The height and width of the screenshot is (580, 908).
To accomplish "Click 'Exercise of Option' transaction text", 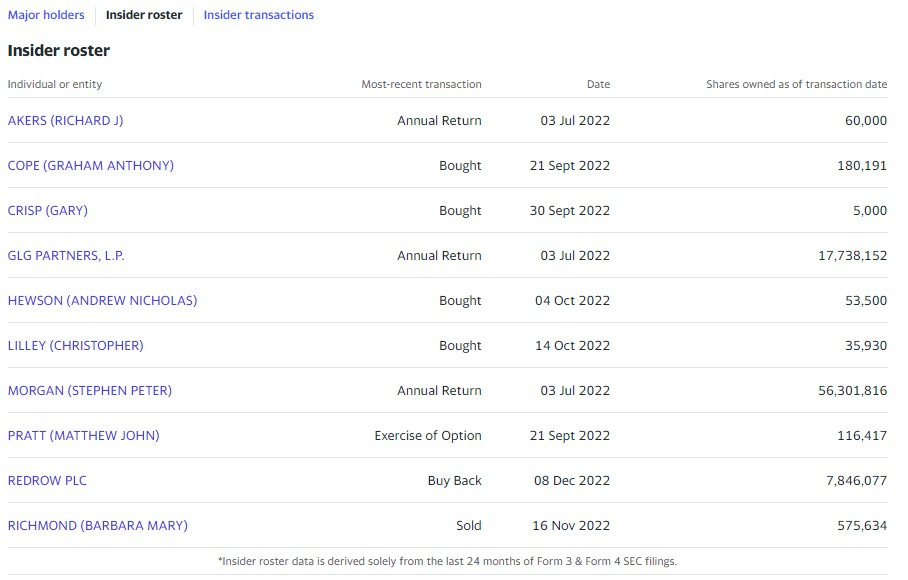I will 428,435.
